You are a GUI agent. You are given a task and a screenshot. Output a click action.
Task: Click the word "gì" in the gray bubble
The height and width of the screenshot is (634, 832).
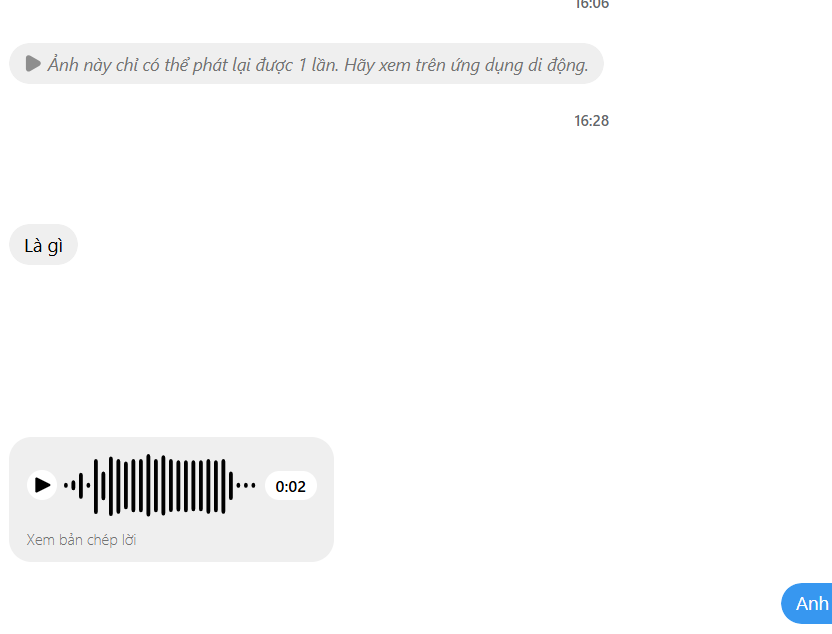pos(55,246)
